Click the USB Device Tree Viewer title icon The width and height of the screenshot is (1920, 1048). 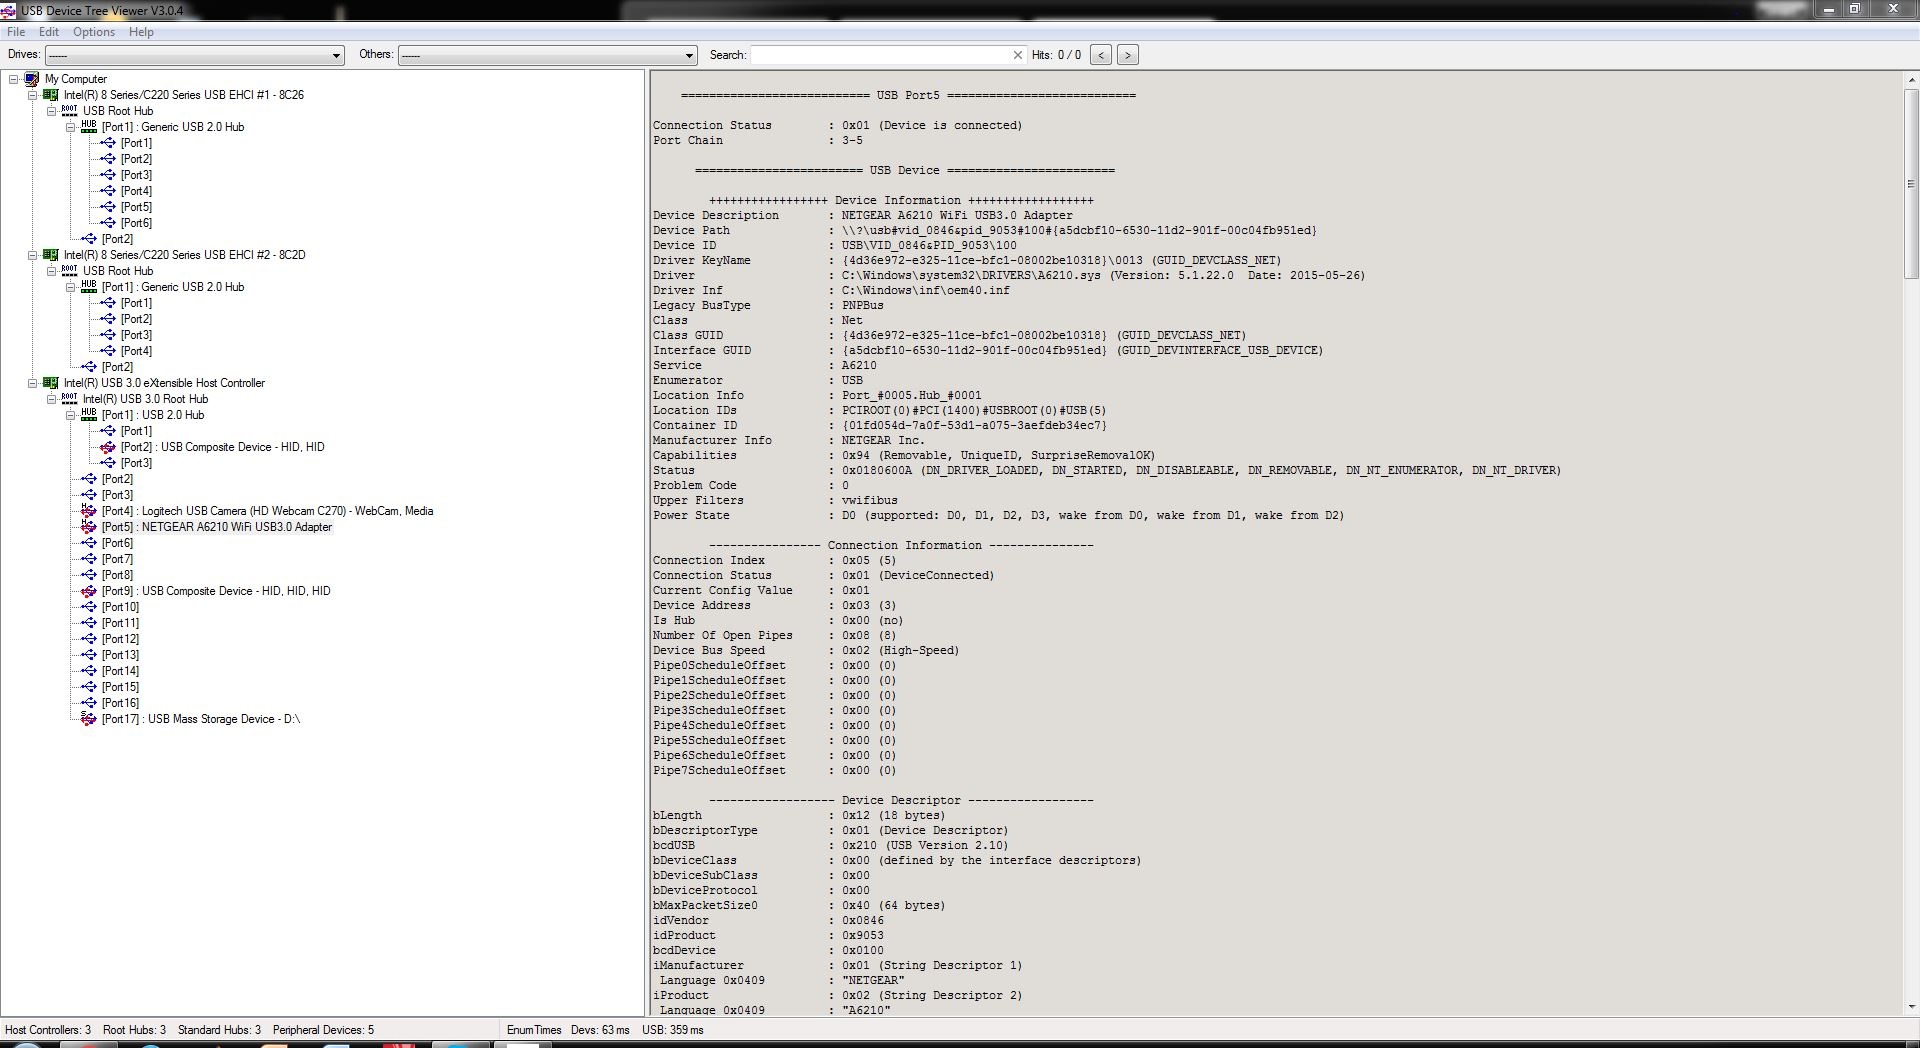[x=8, y=10]
